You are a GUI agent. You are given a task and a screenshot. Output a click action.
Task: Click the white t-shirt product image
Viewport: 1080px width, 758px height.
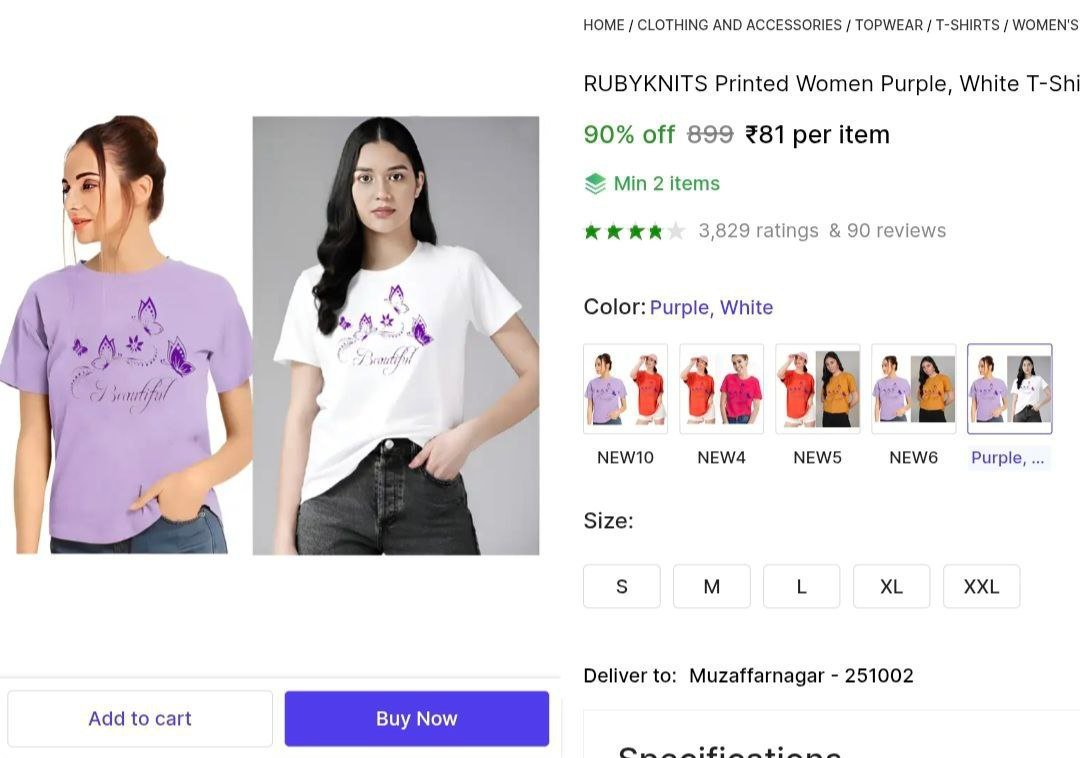coord(396,336)
